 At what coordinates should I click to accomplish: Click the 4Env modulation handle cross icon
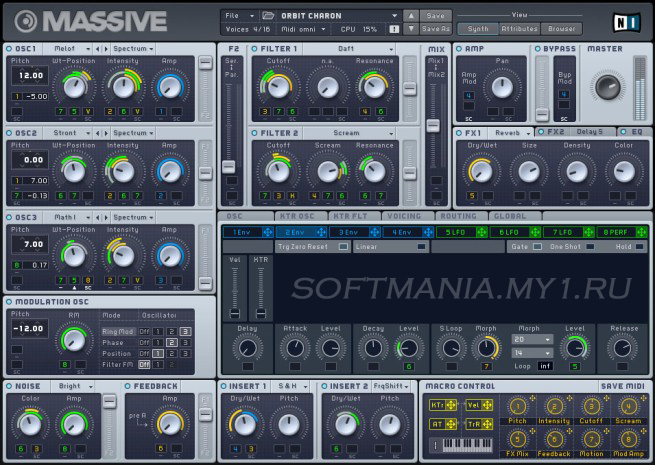(428, 232)
